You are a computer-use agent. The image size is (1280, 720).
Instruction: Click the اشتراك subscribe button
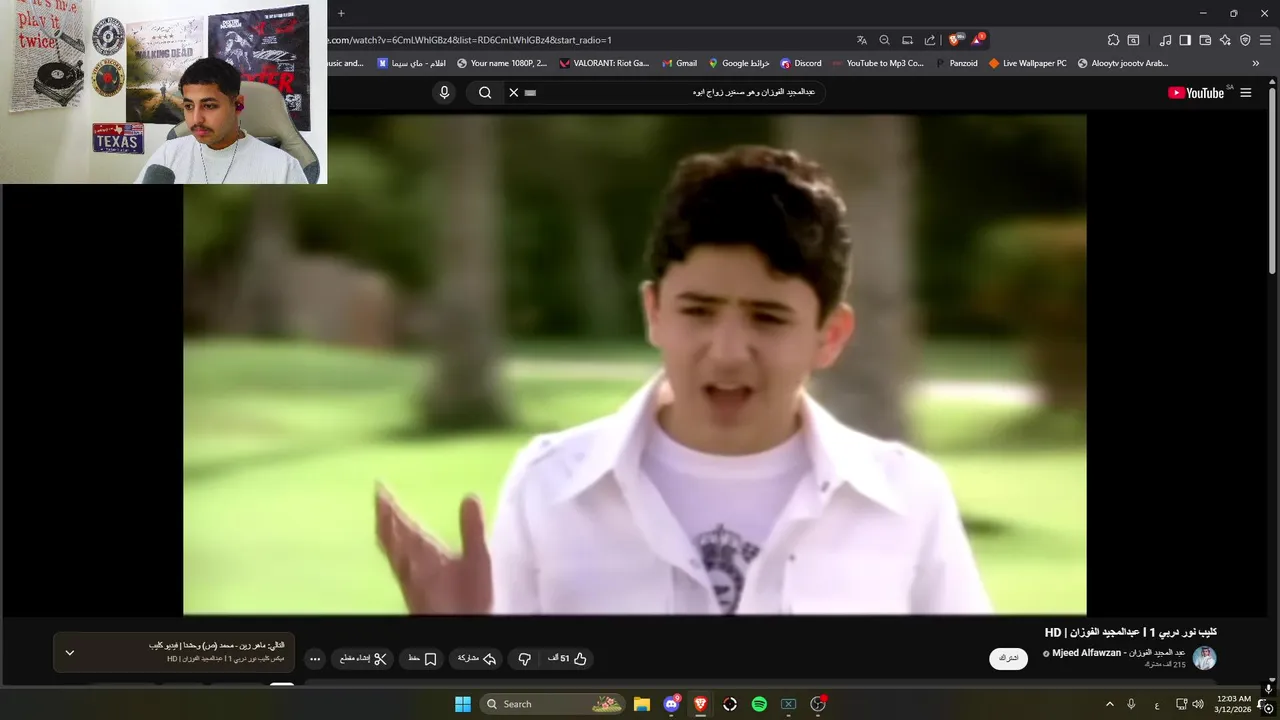1008,658
